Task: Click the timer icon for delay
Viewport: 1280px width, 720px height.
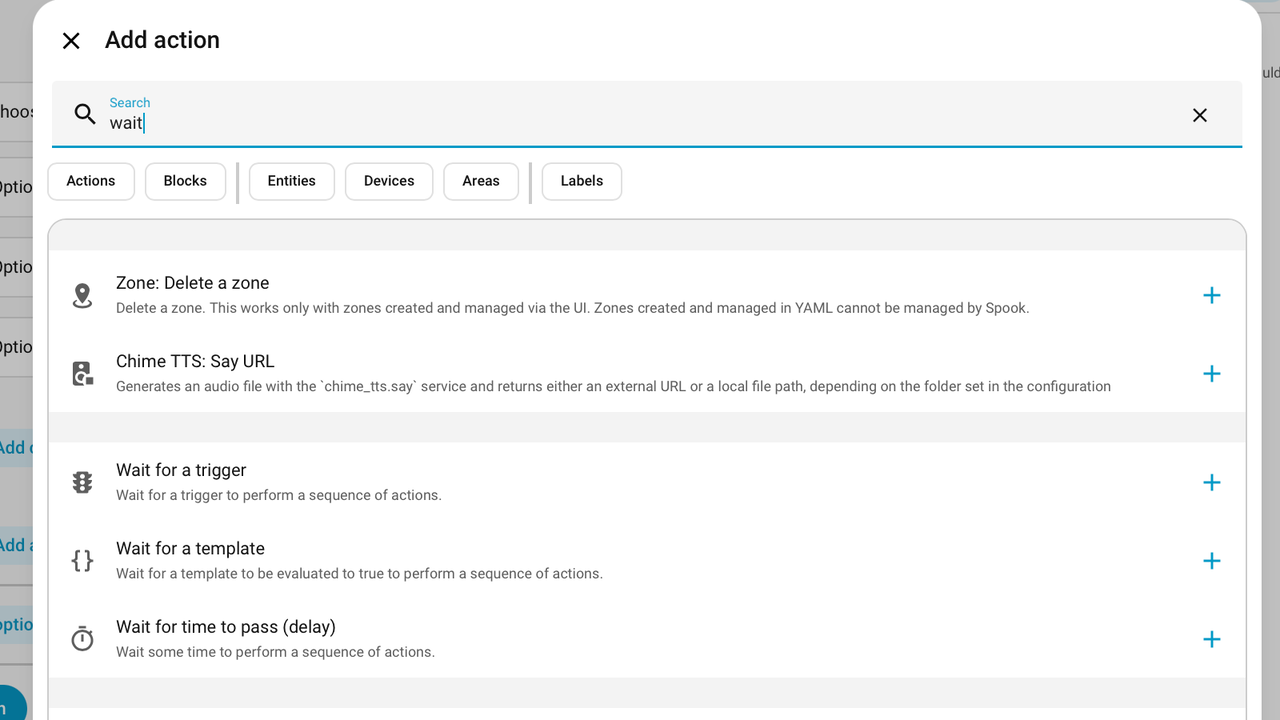Action: tap(82, 639)
